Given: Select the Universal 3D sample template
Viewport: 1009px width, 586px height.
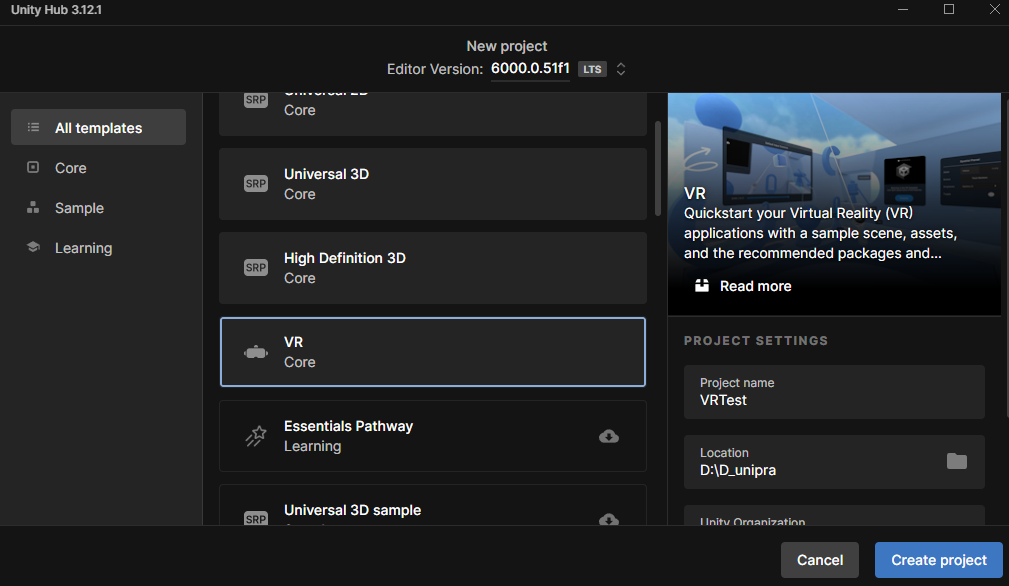Looking at the screenshot, I should 433,505.
